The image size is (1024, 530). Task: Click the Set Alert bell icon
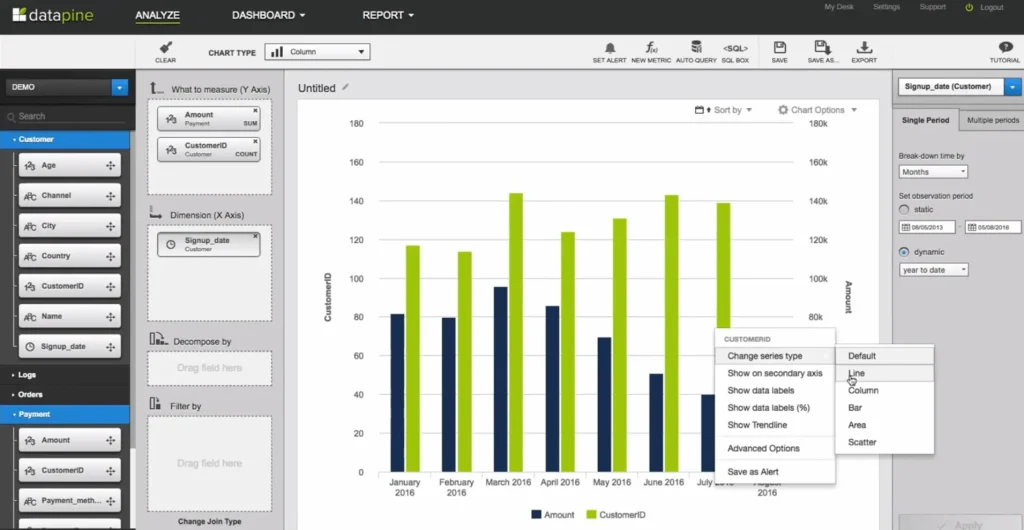609,48
